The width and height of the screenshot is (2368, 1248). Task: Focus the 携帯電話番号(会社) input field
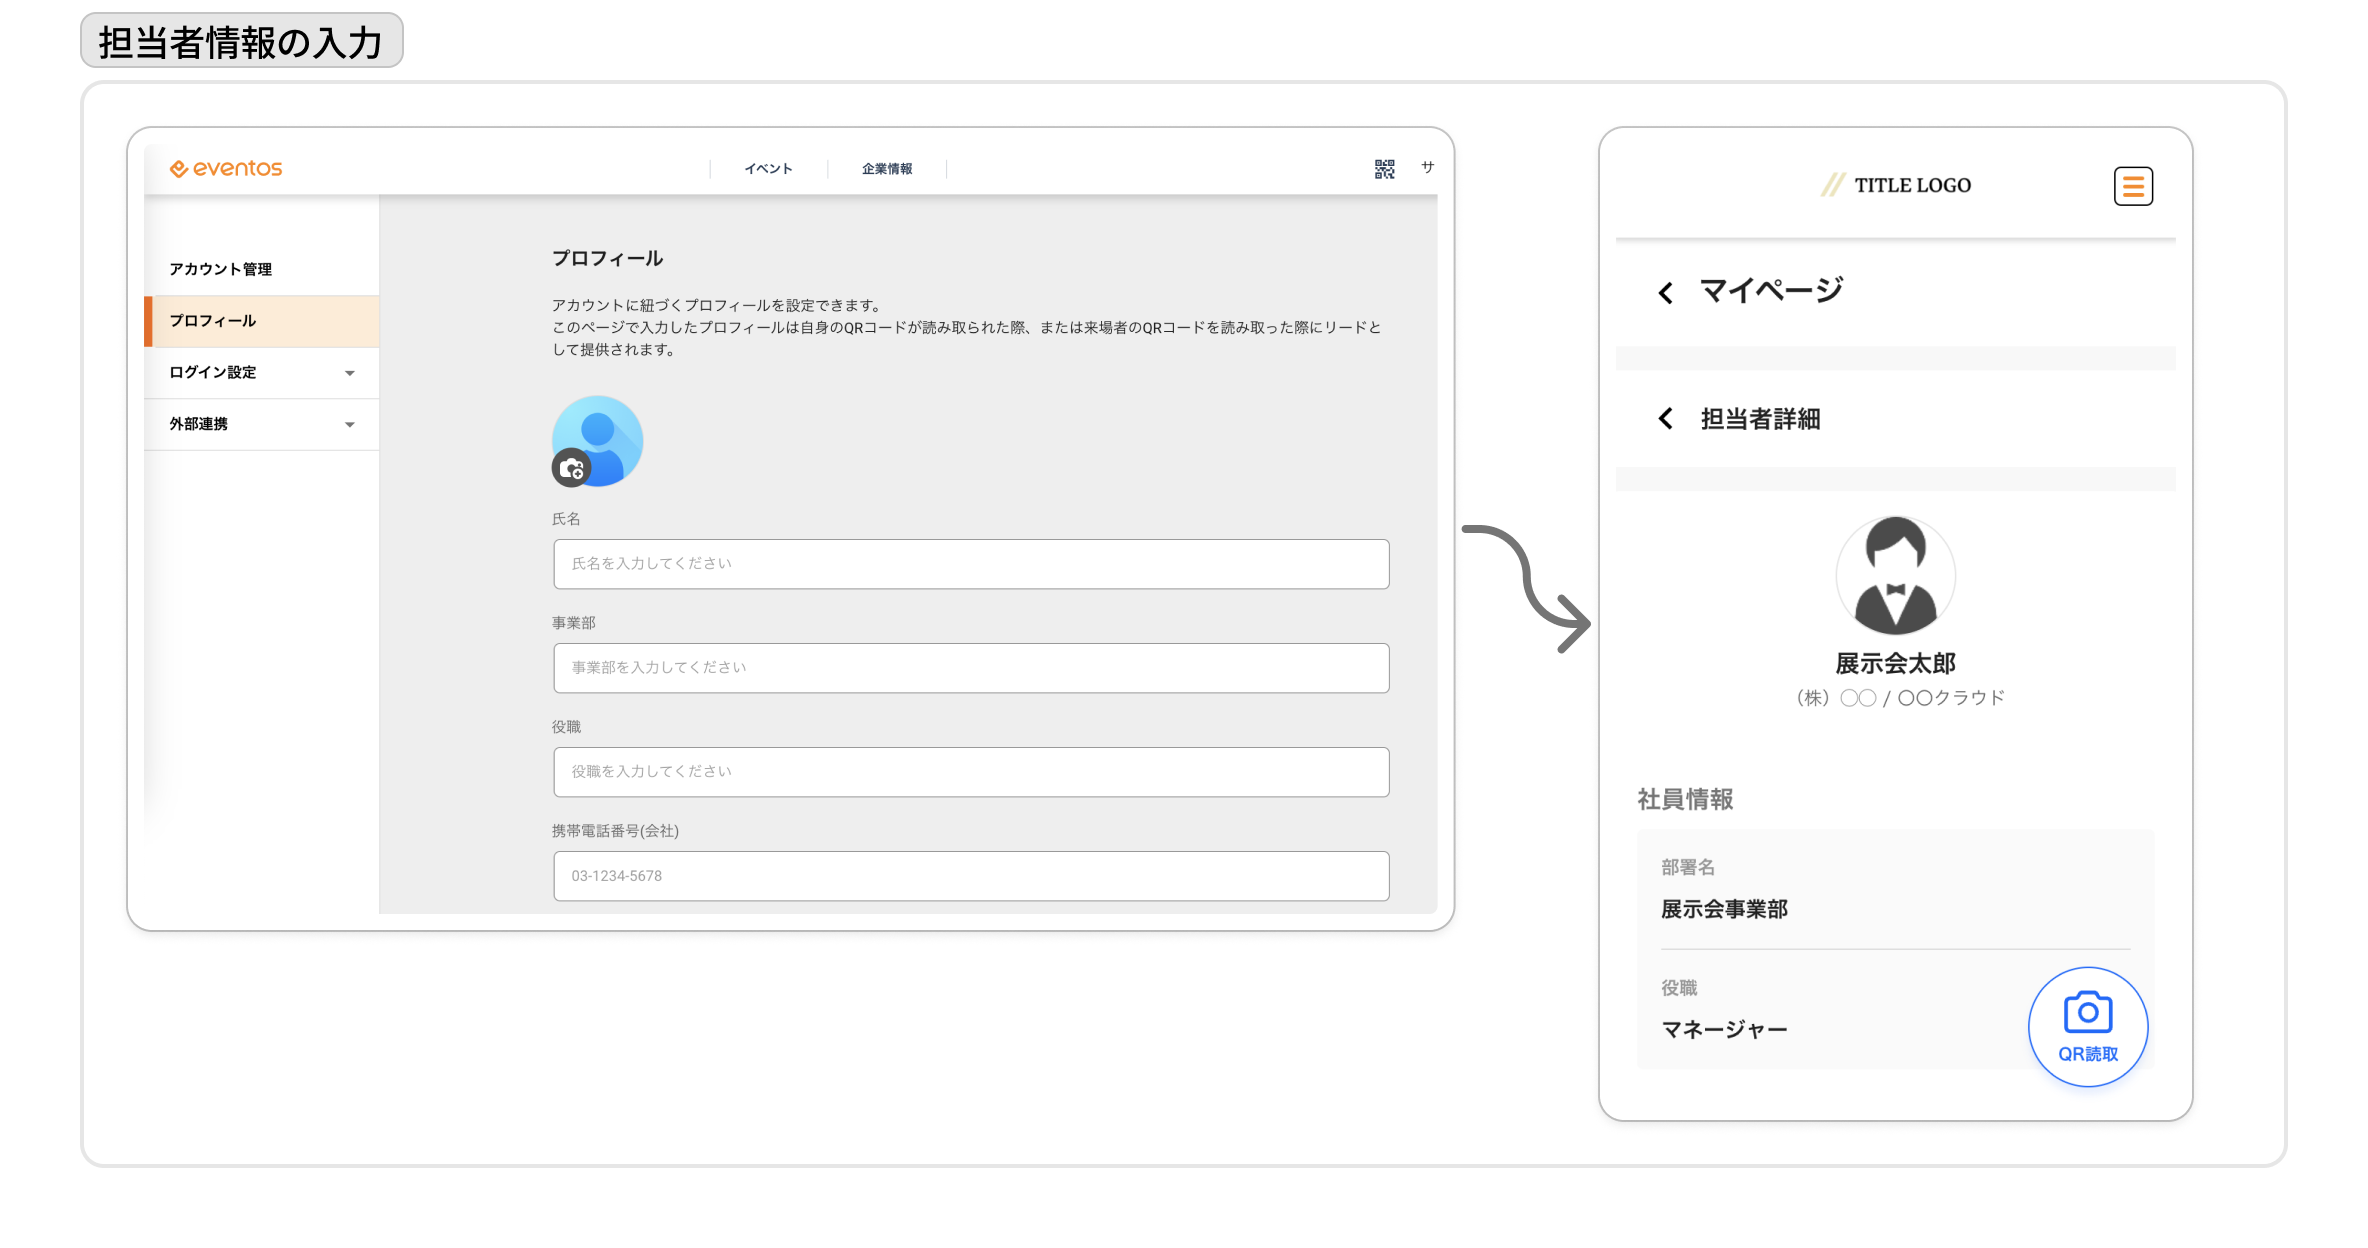(x=971, y=876)
